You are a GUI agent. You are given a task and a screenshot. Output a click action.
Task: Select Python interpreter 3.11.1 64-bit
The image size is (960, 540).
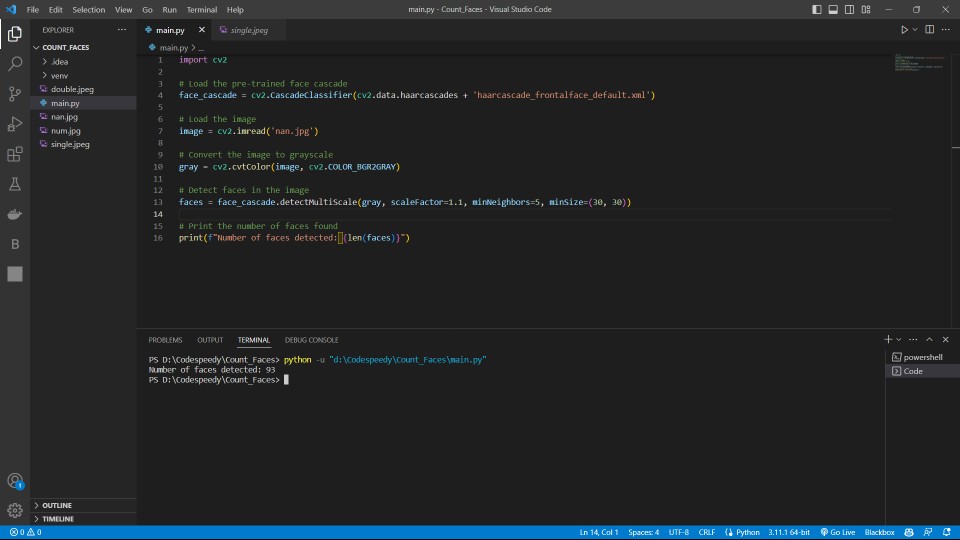point(789,532)
